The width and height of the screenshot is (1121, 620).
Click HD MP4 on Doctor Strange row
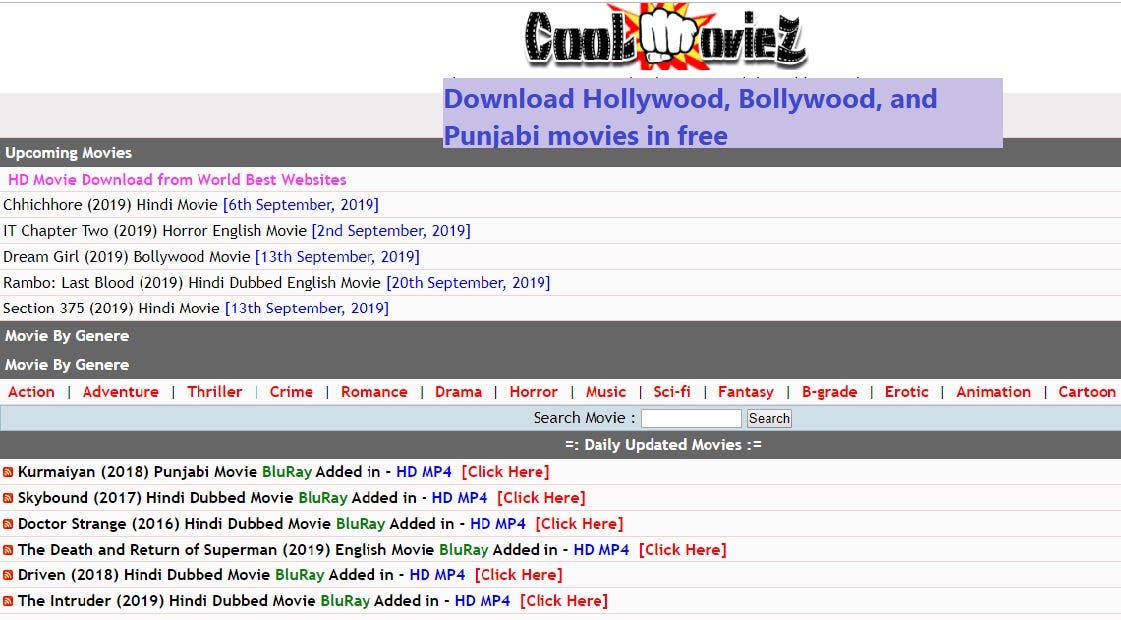point(498,523)
